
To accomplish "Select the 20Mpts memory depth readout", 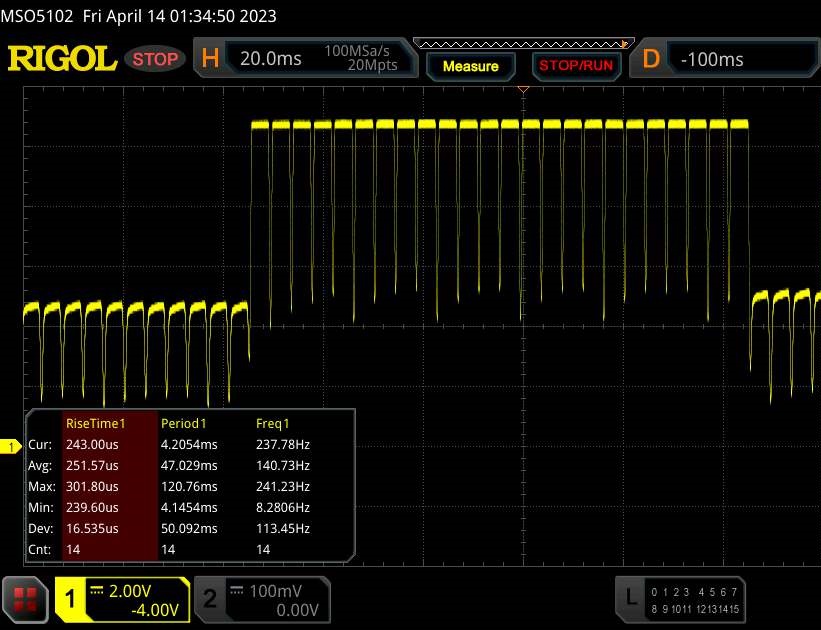I will coord(373,65).
